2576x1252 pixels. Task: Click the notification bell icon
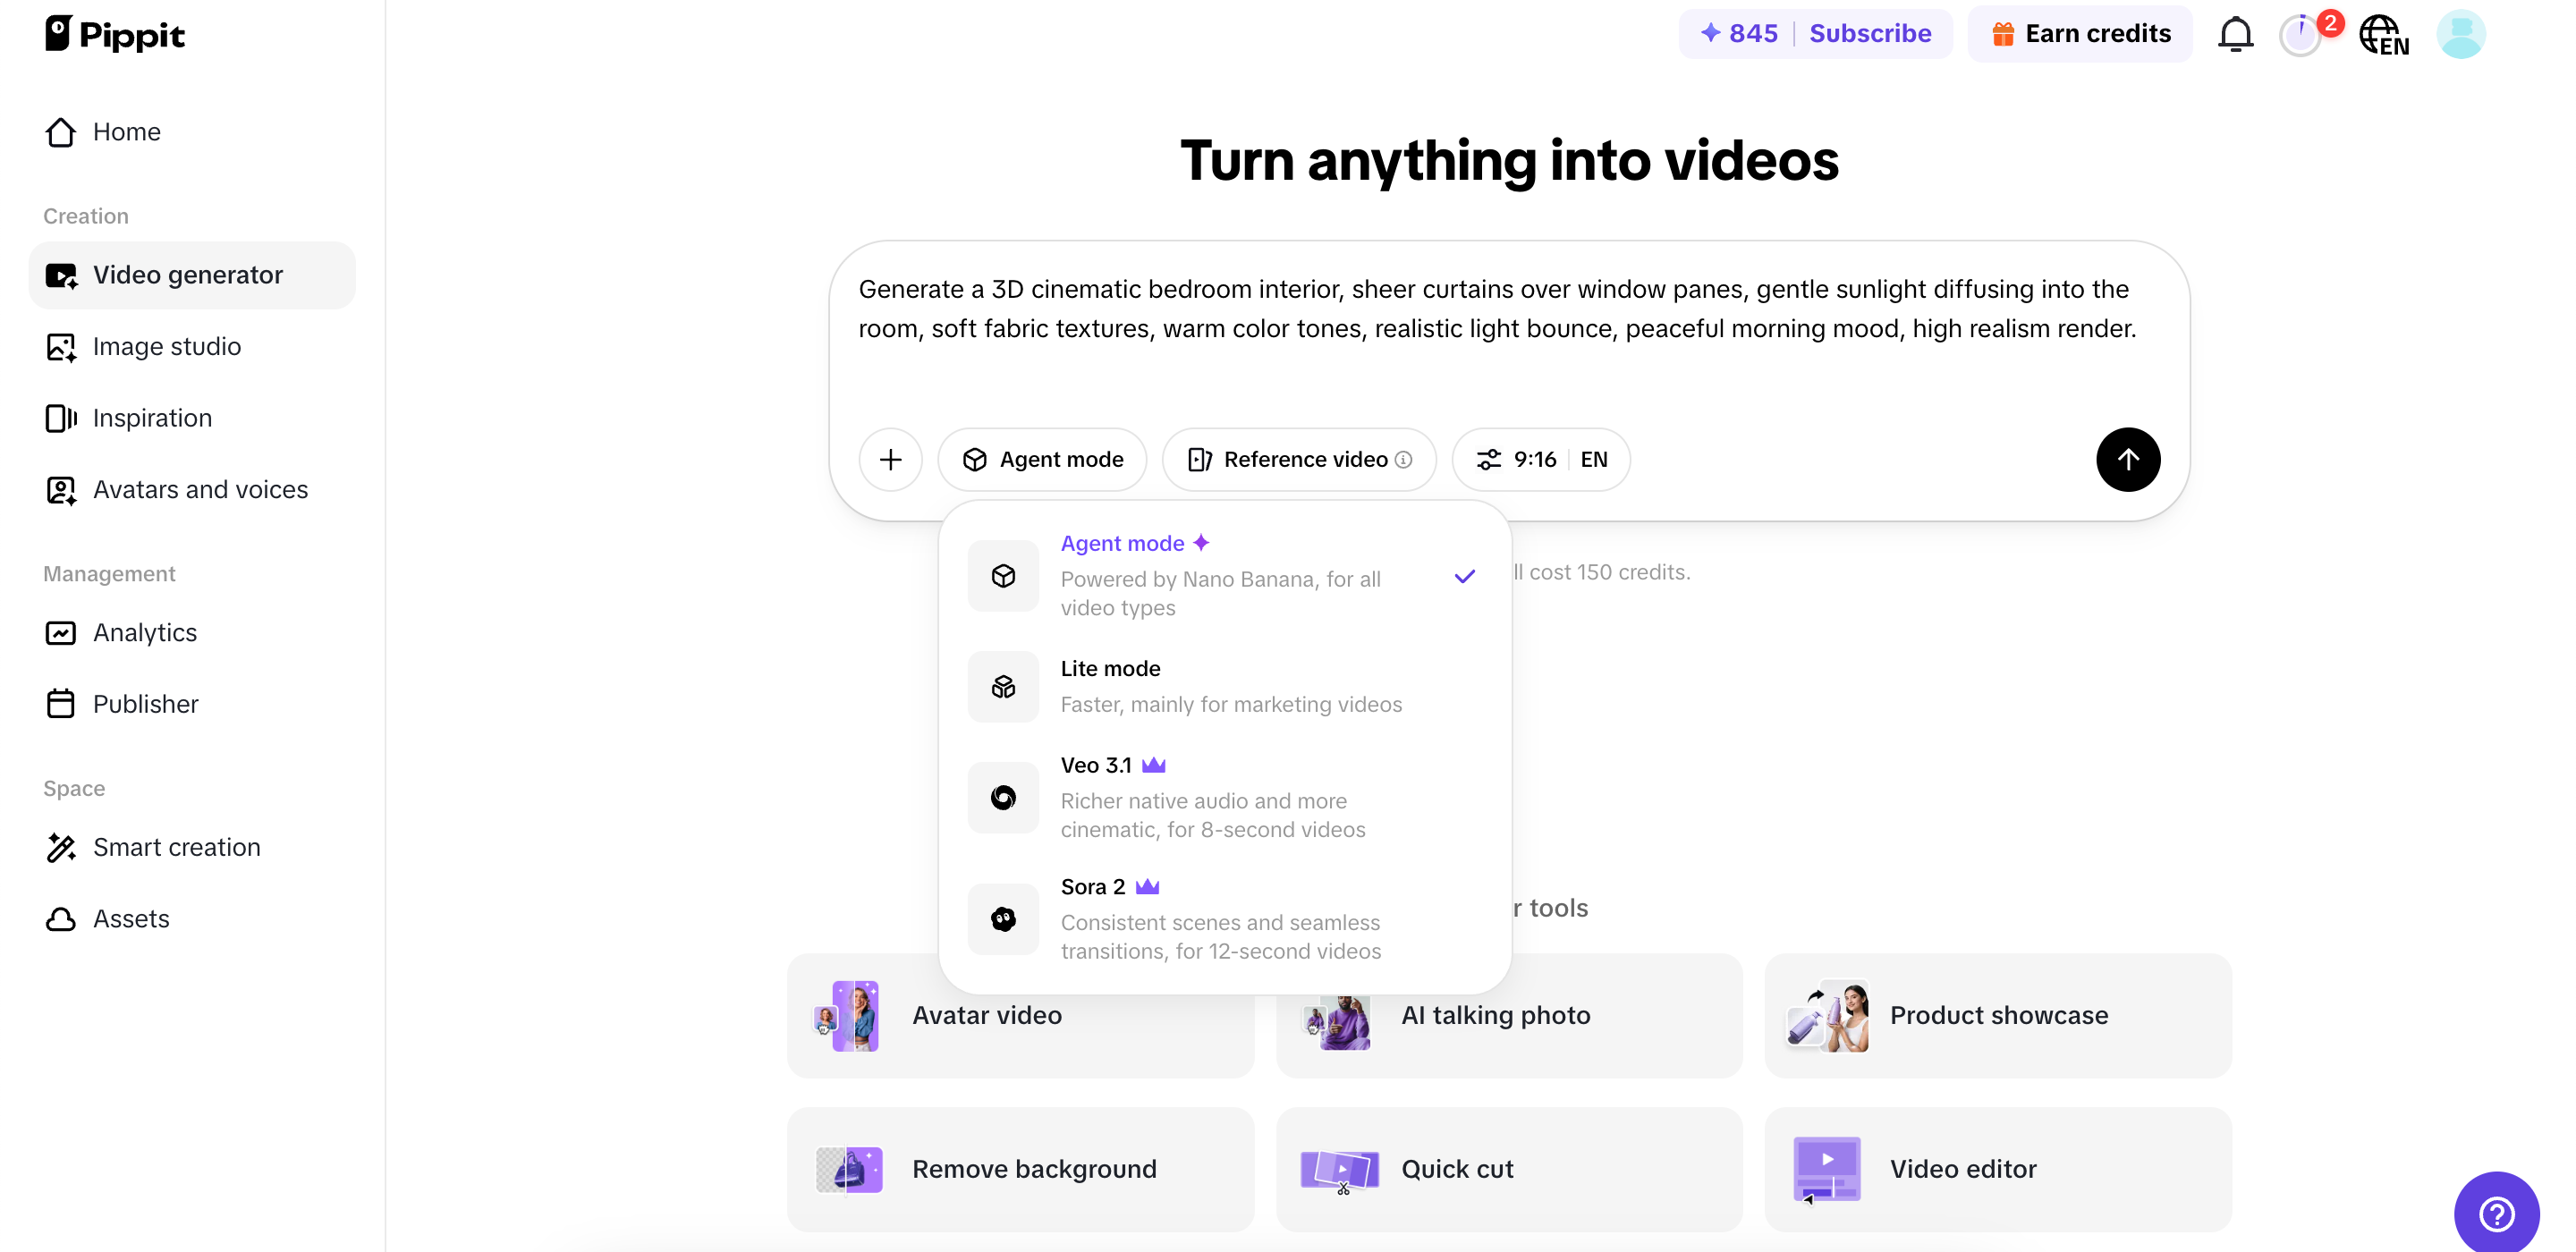coord(2235,34)
